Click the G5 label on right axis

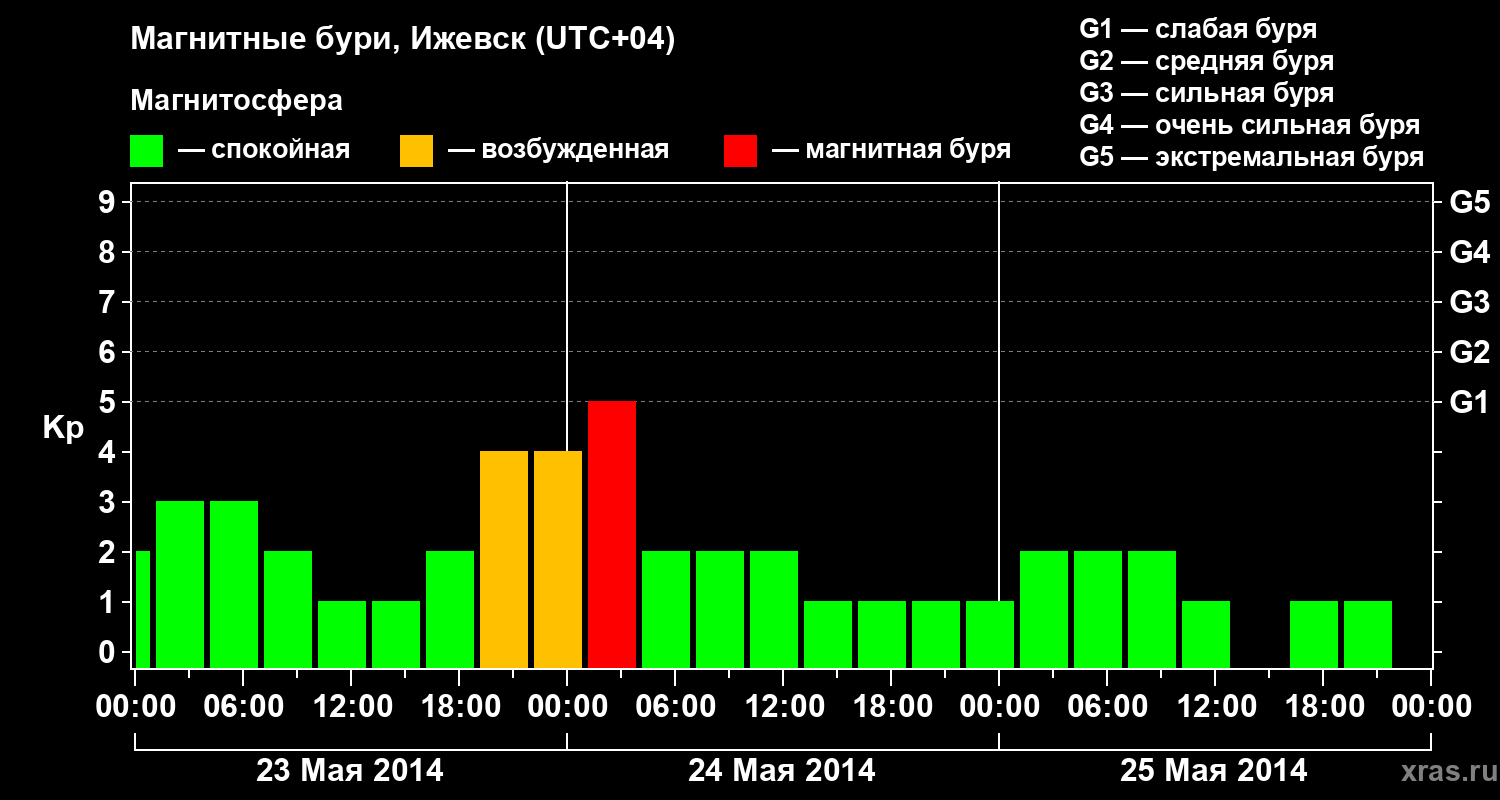(1469, 202)
